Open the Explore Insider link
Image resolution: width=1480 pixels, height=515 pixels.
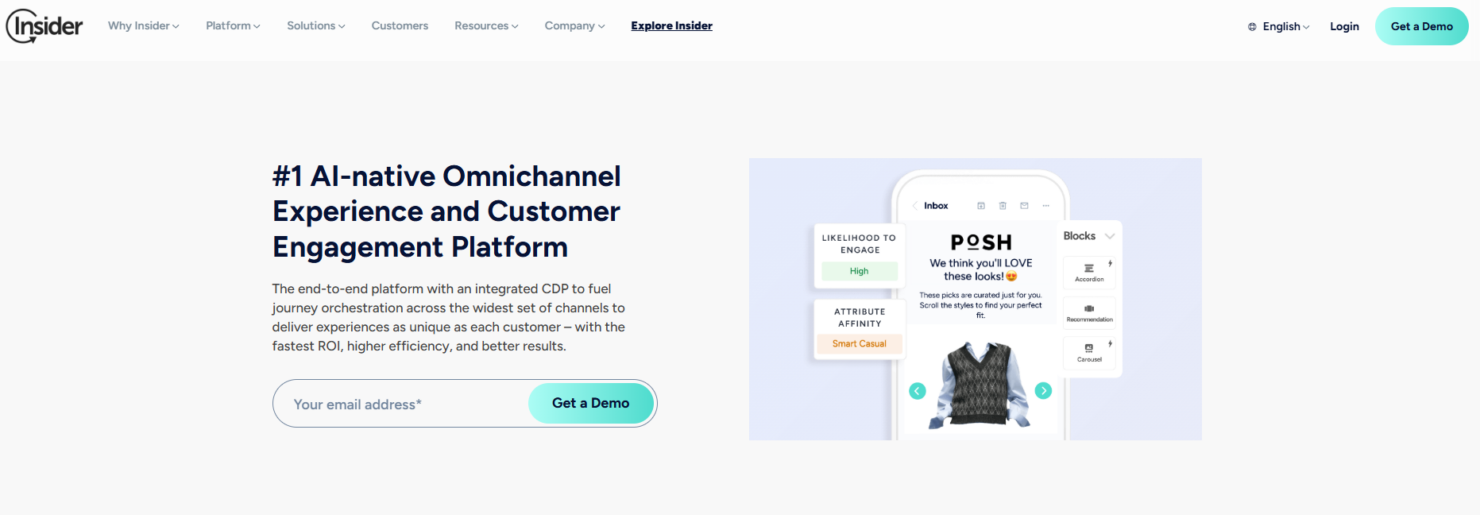pyautogui.click(x=672, y=26)
